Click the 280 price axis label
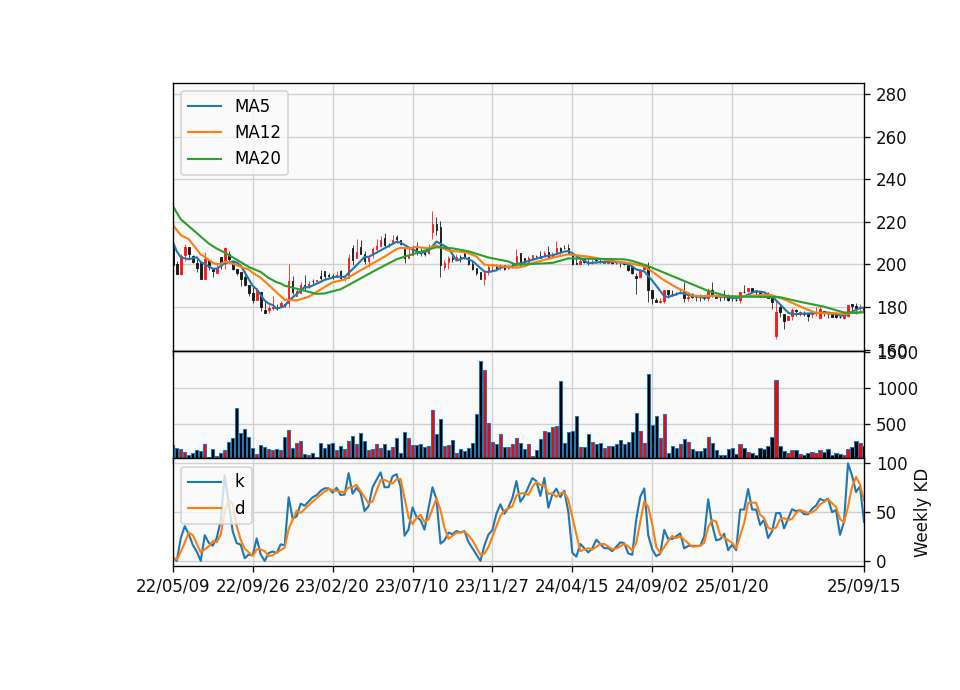Screen dimensions: 960x690 pyautogui.click(x=891, y=95)
